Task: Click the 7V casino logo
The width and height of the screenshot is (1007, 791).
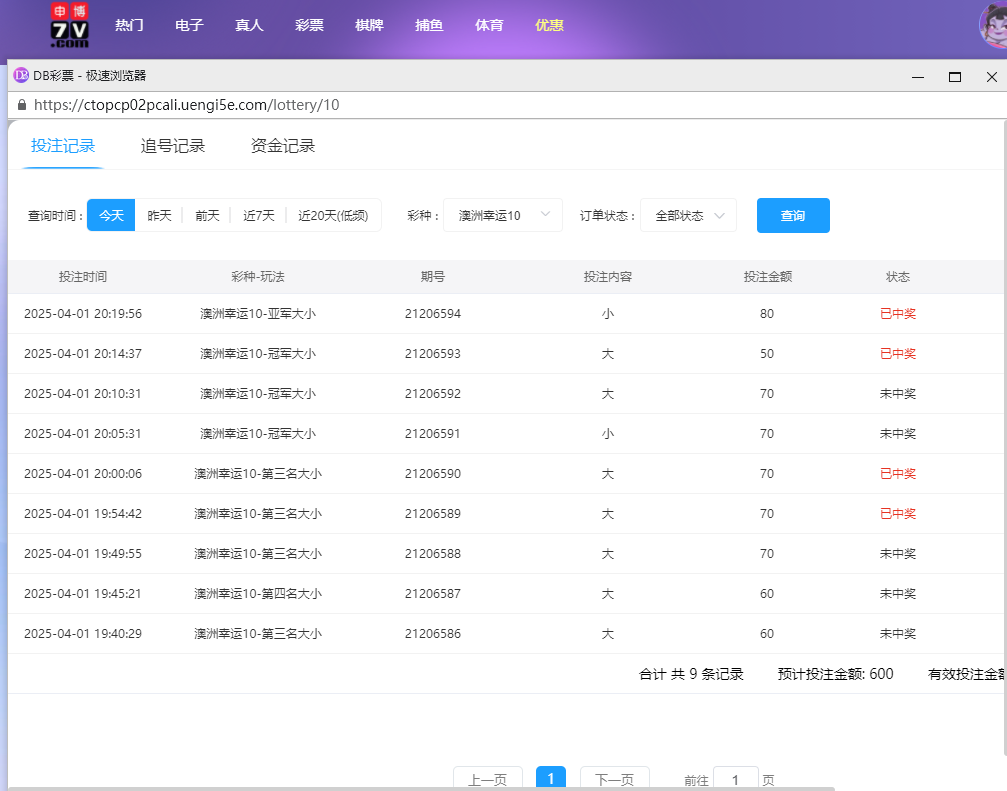Action: pyautogui.click(x=69, y=25)
